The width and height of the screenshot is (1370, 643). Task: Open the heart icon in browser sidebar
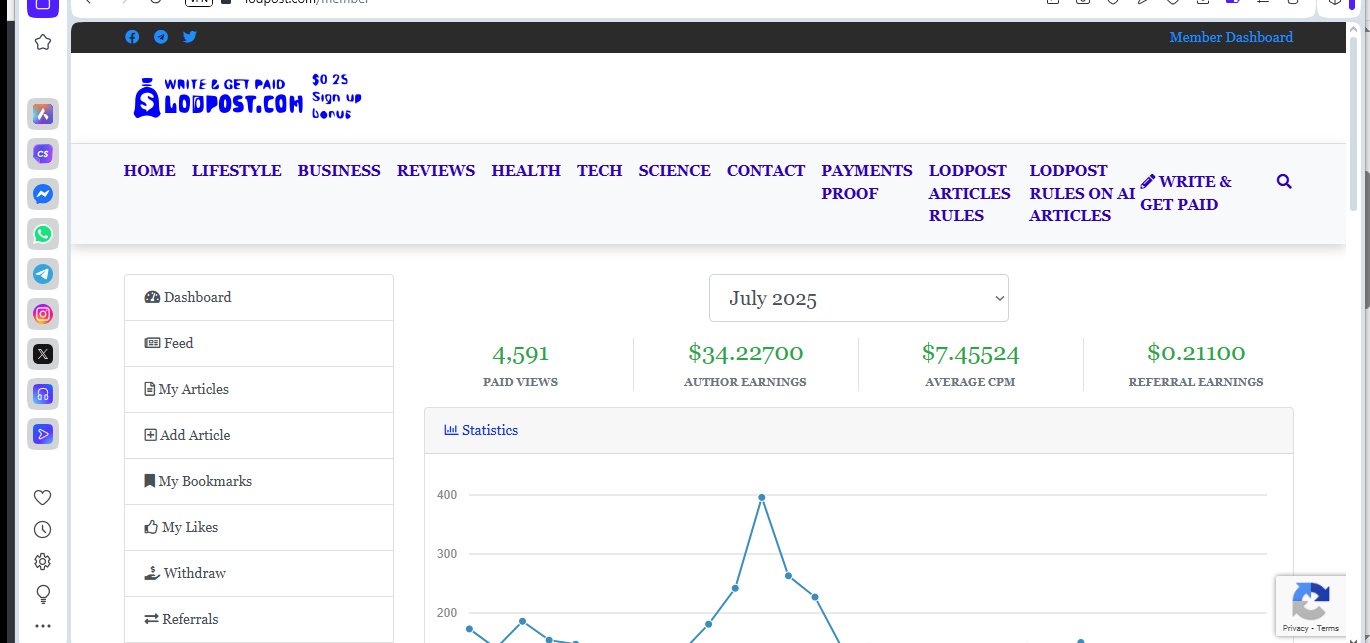click(x=43, y=498)
